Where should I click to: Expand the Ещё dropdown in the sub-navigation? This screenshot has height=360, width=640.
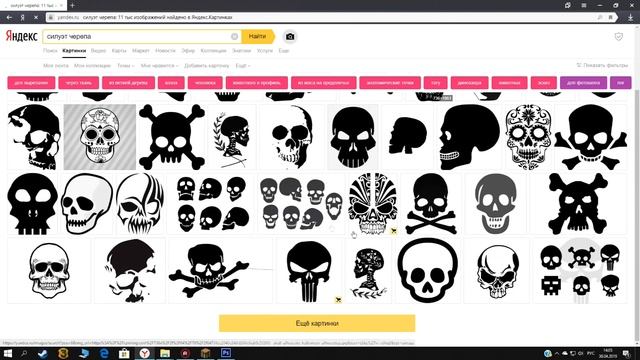click(x=243, y=65)
